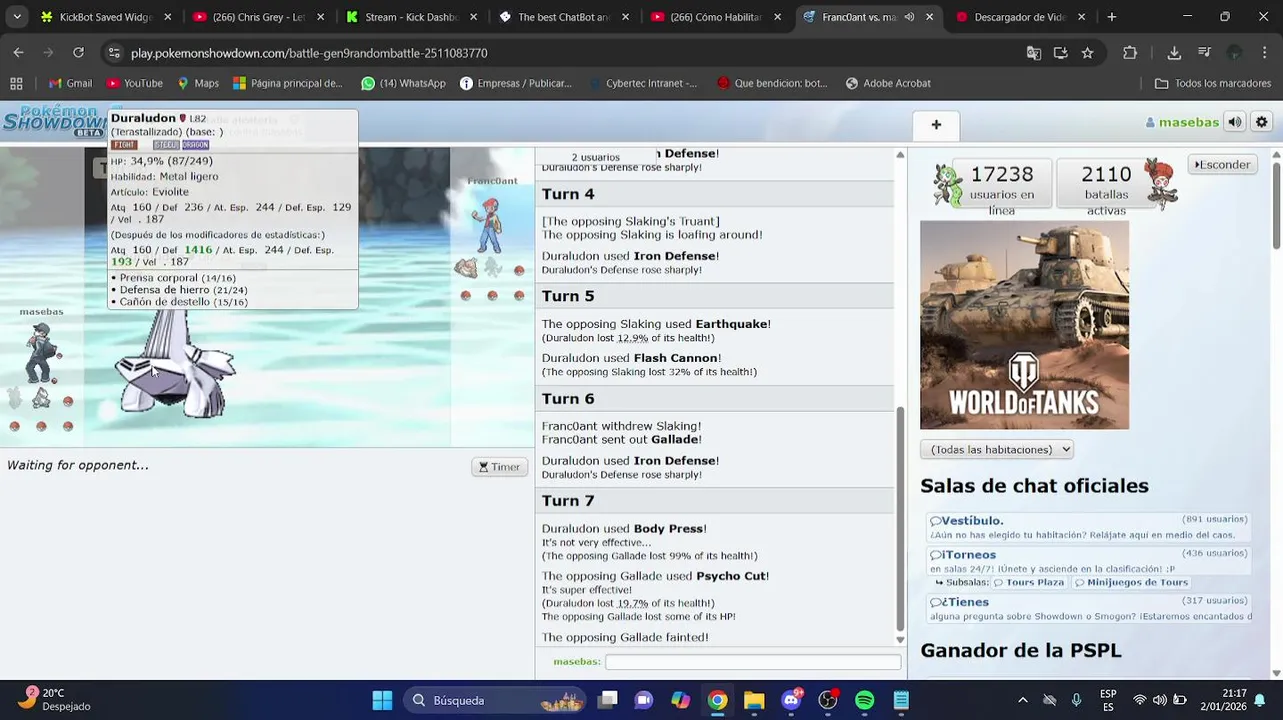Open Discord from the taskbar

click(x=791, y=700)
